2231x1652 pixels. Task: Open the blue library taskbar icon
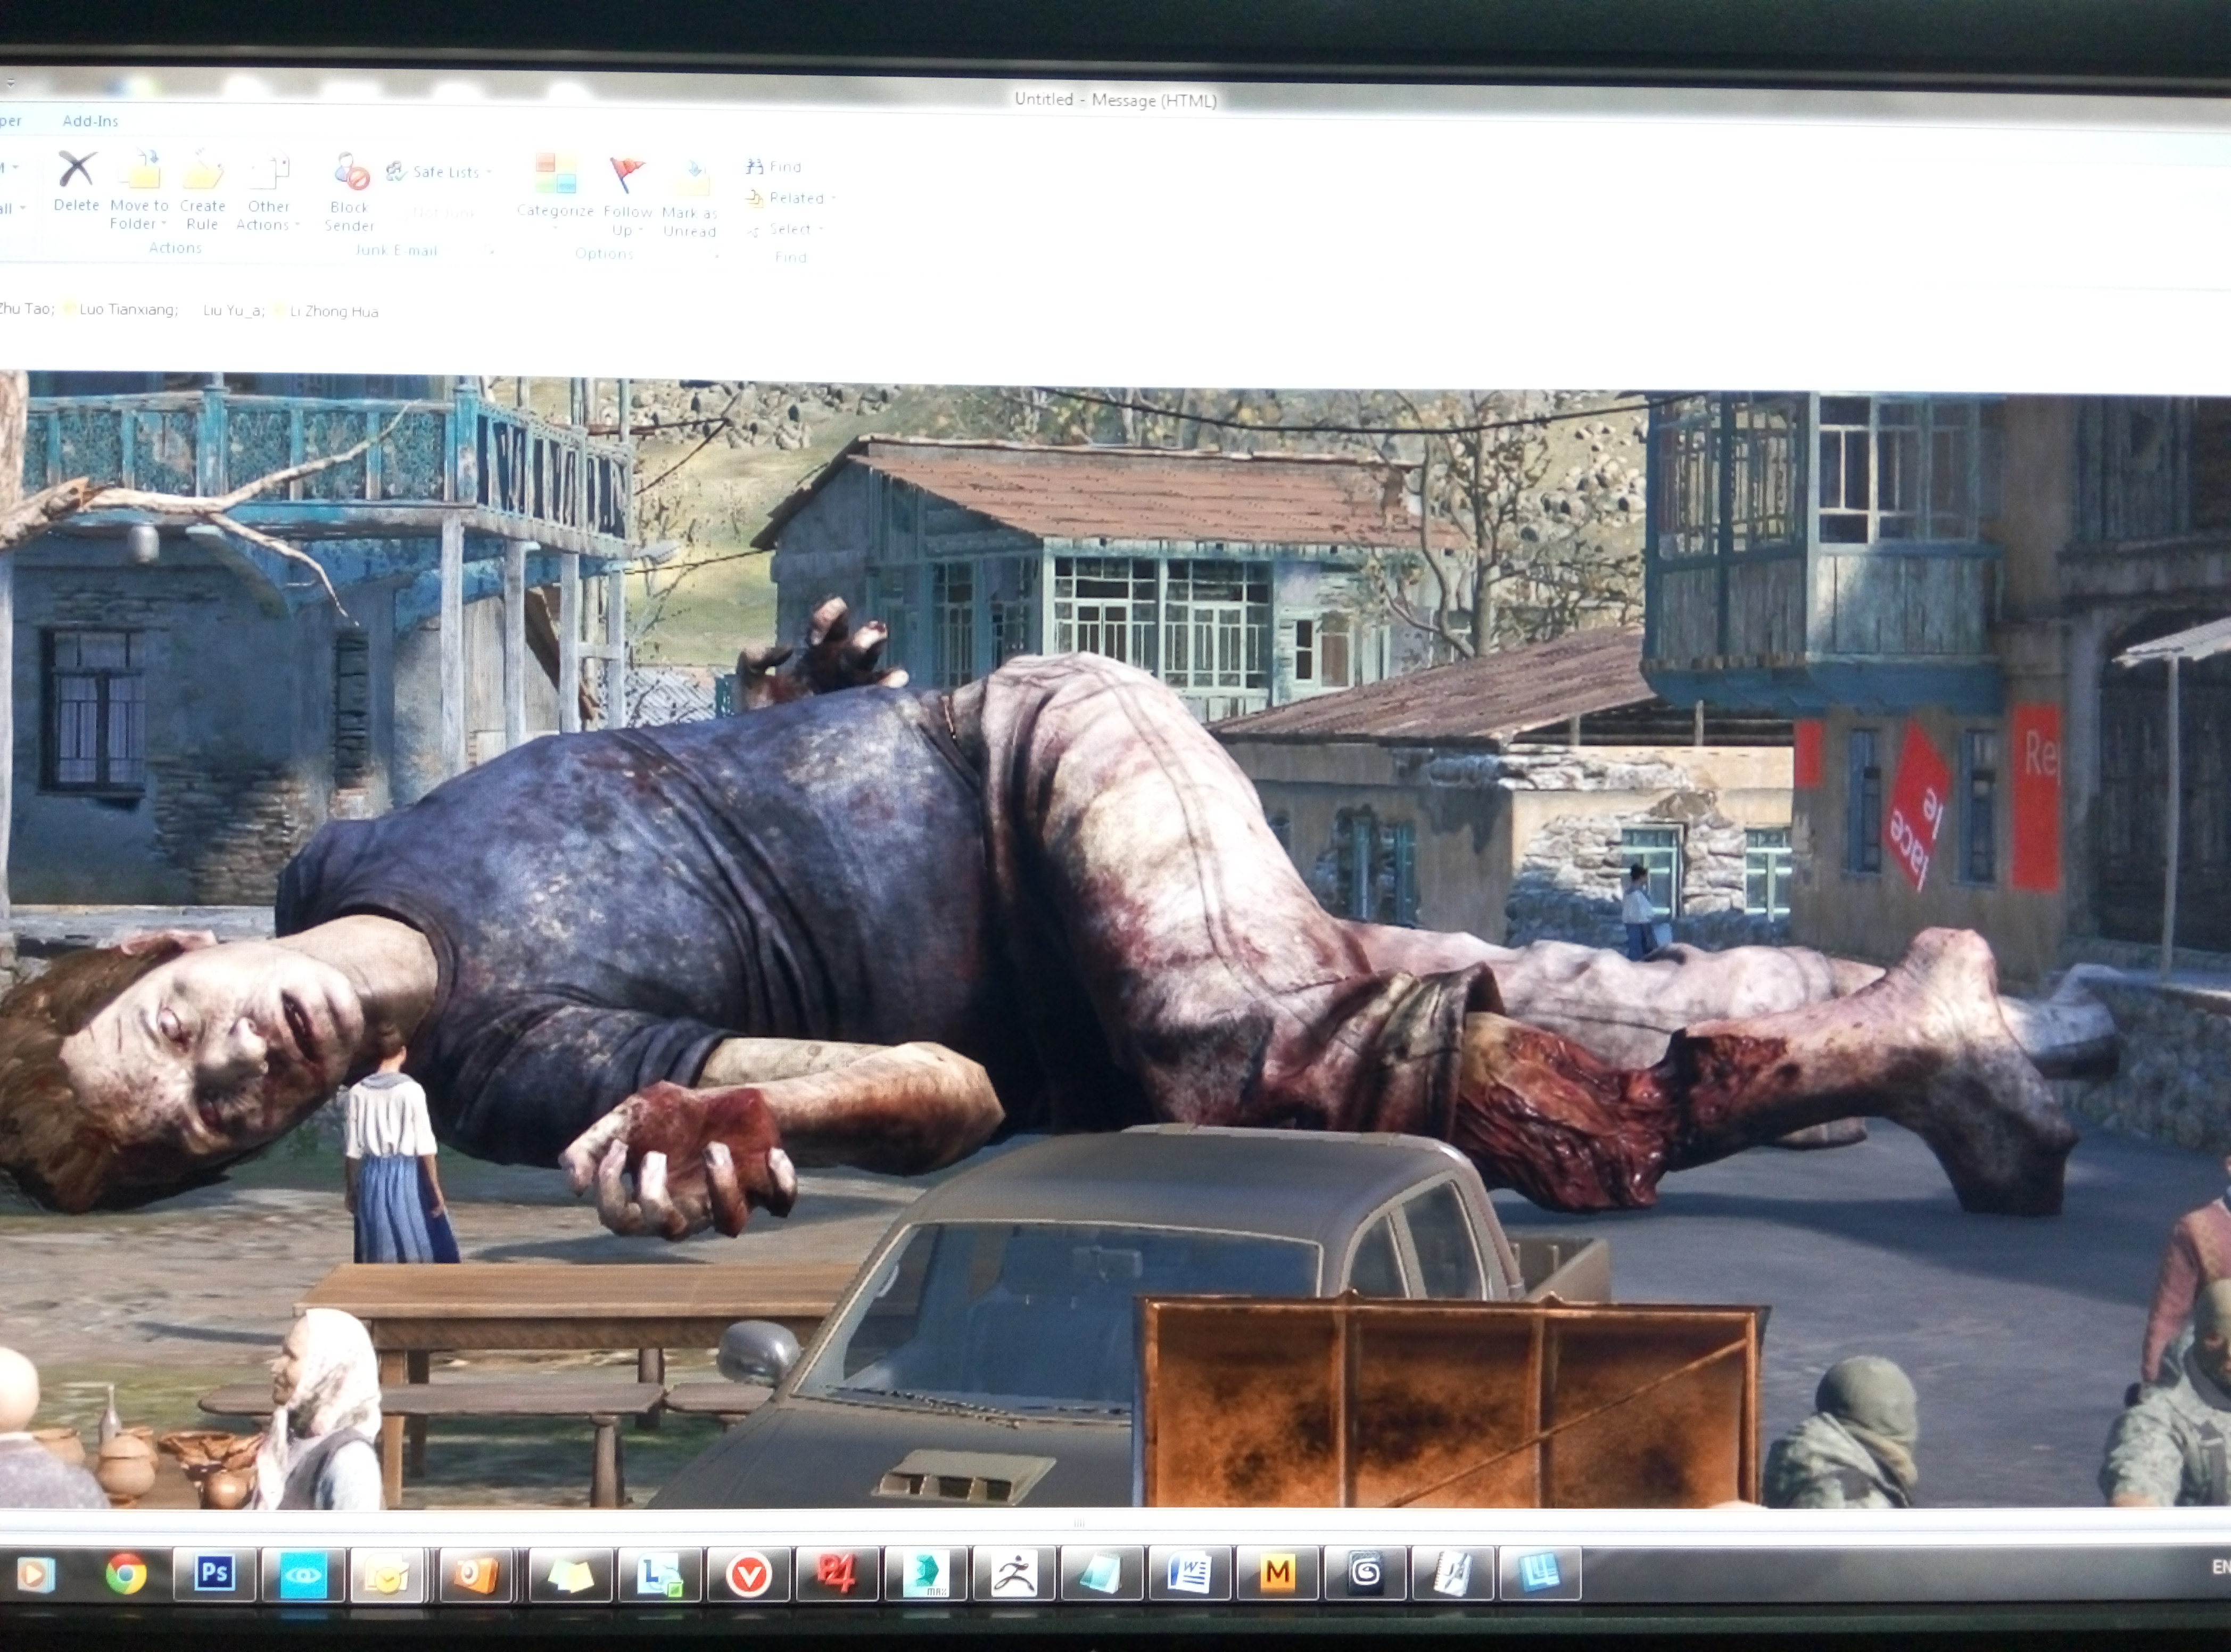click(1540, 1573)
